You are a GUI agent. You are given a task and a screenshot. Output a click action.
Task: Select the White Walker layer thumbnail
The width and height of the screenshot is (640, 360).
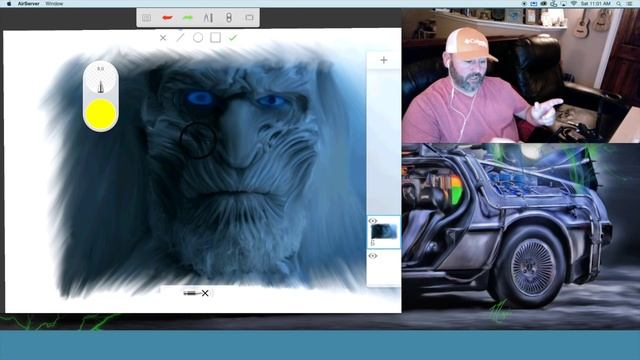click(x=384, y=232)
